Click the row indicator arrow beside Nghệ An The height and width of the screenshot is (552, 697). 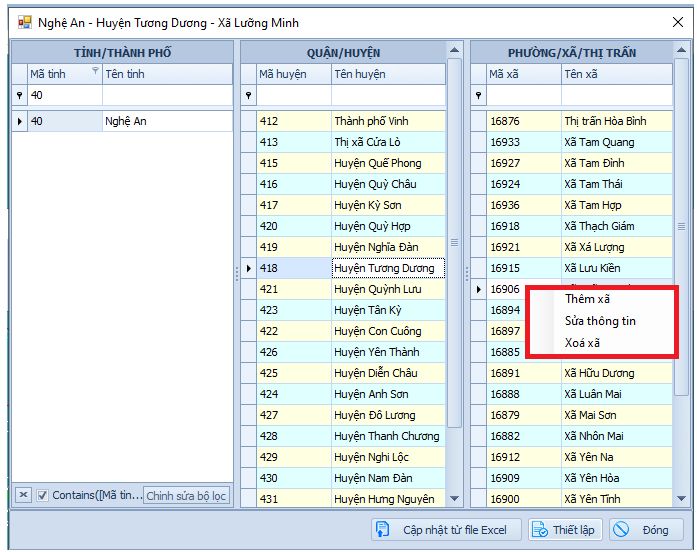[20, 121]
